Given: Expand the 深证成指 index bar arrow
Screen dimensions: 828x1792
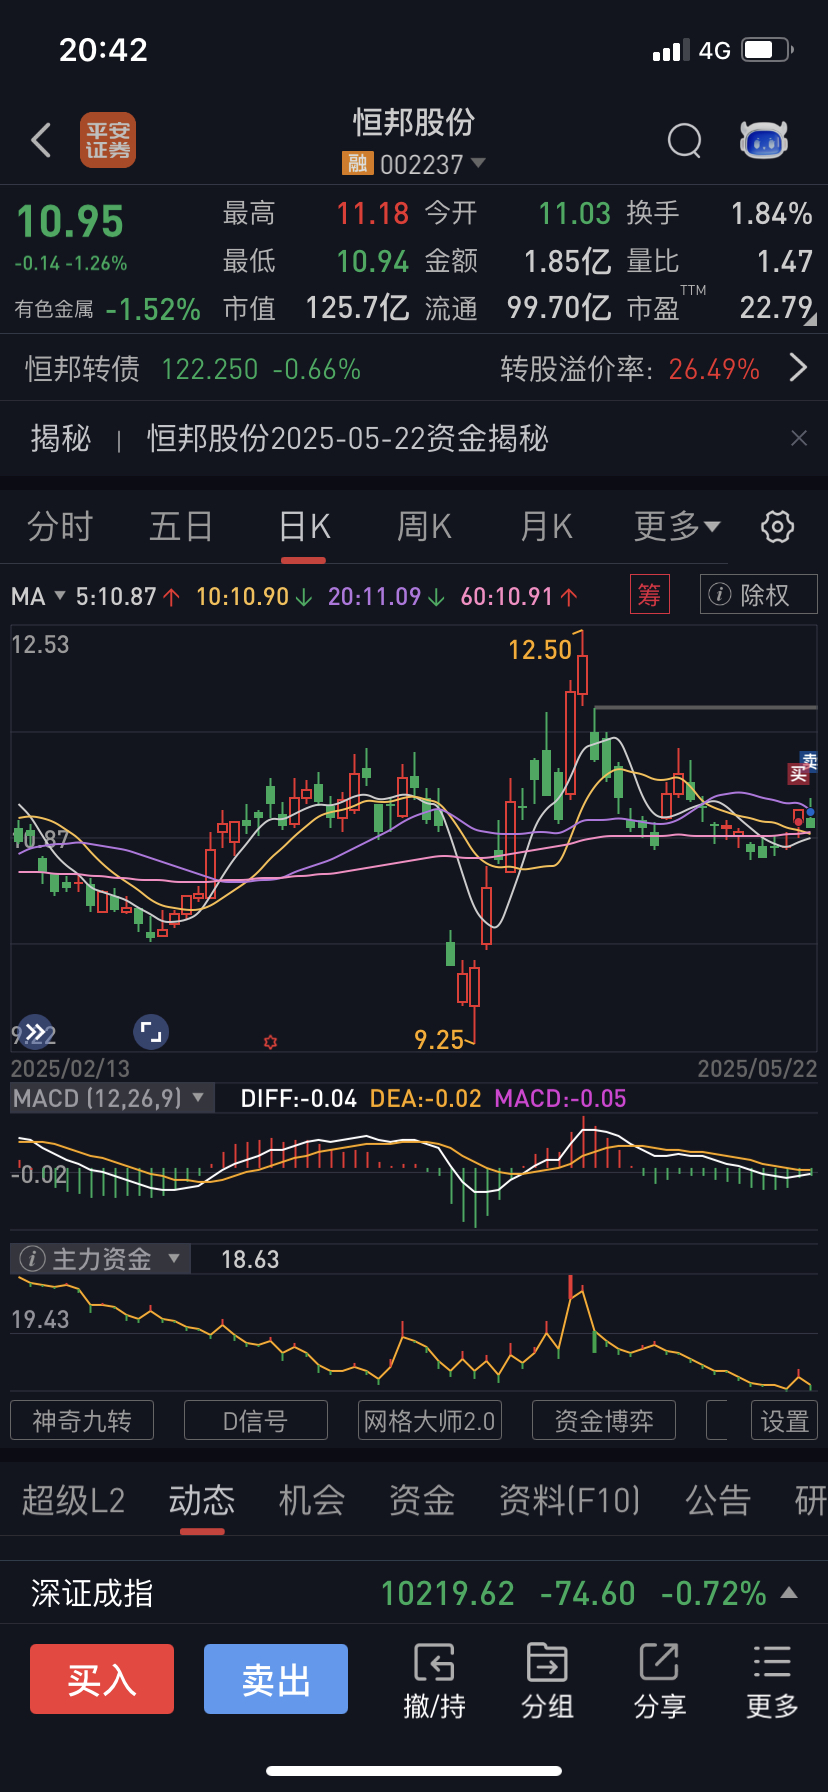Looking at the screenshot, I should point(789,1592).
